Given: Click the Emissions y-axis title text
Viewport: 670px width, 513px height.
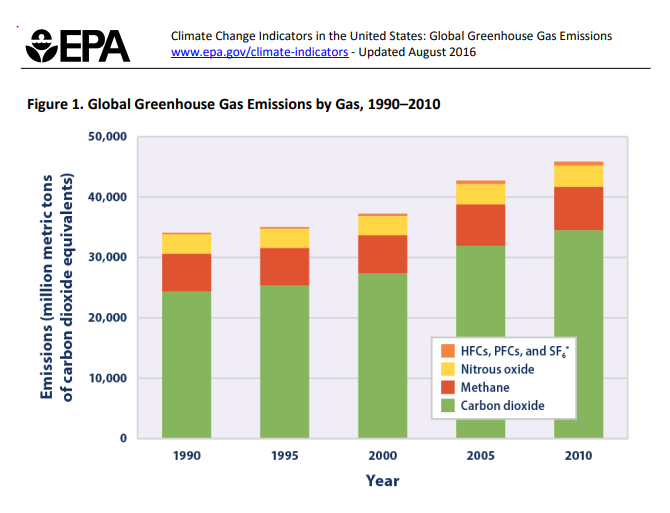Looking at the screenshot, I should 56,287.
